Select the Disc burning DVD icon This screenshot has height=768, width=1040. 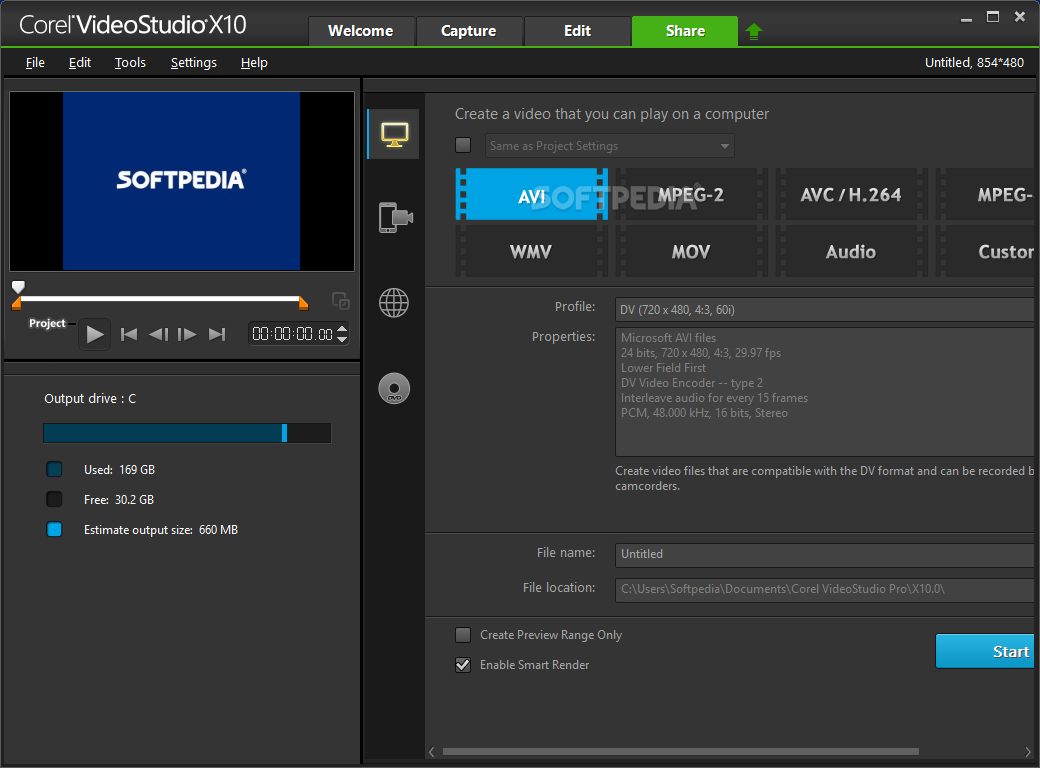[x=394, y=389]
